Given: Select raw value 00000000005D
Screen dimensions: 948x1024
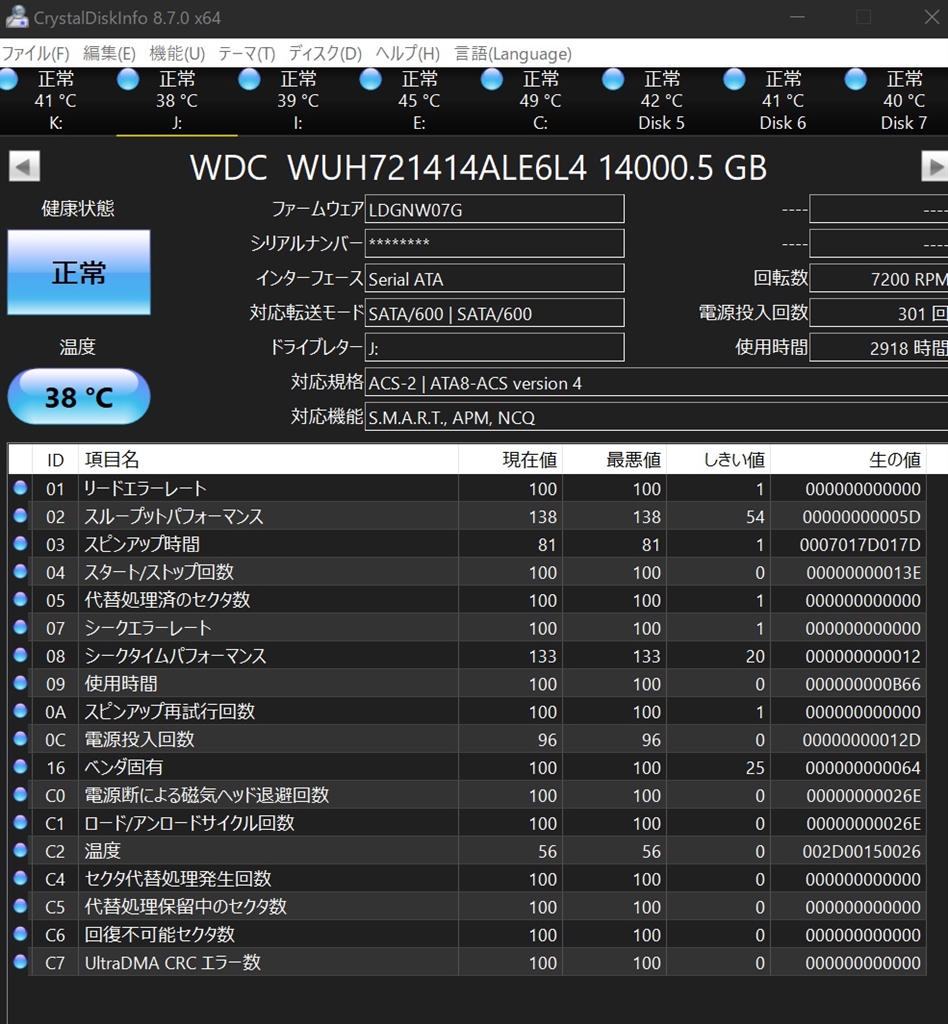Looking at the screenshot, I should pyautogui.click(x=861, y=517).
